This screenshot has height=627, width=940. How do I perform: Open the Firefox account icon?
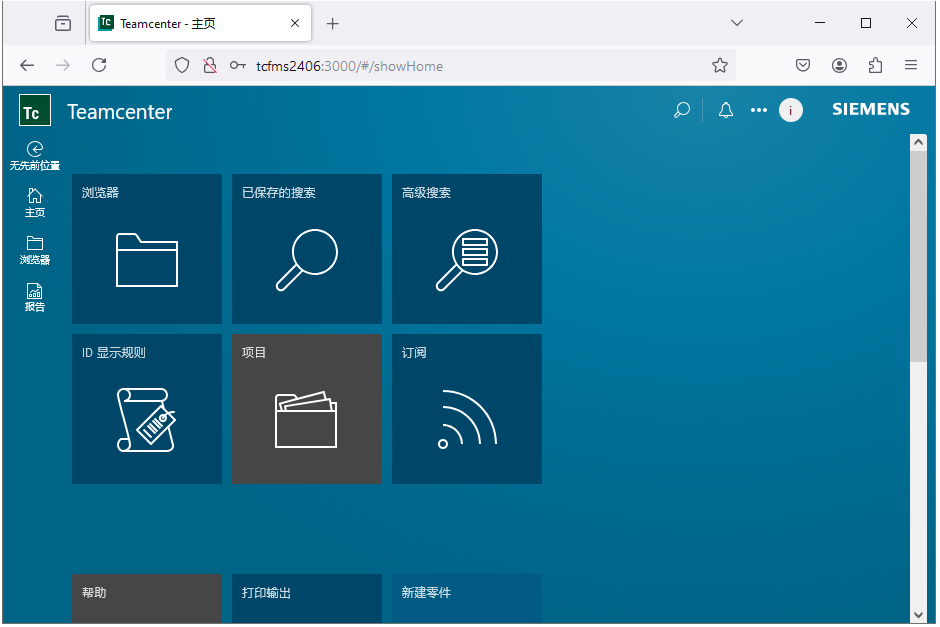pyautogui.click(x=839, y=65)
